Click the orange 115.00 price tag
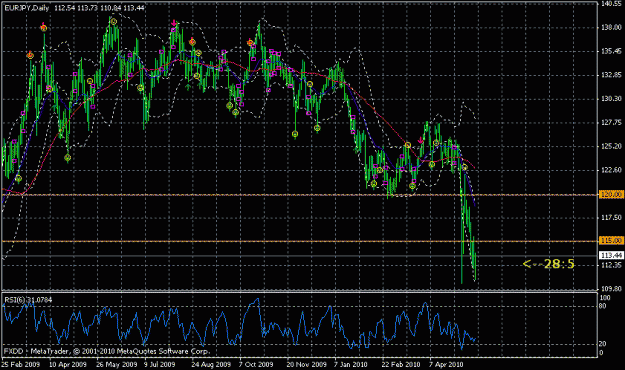This screenshot has width=625, height=370. (611, 241)
